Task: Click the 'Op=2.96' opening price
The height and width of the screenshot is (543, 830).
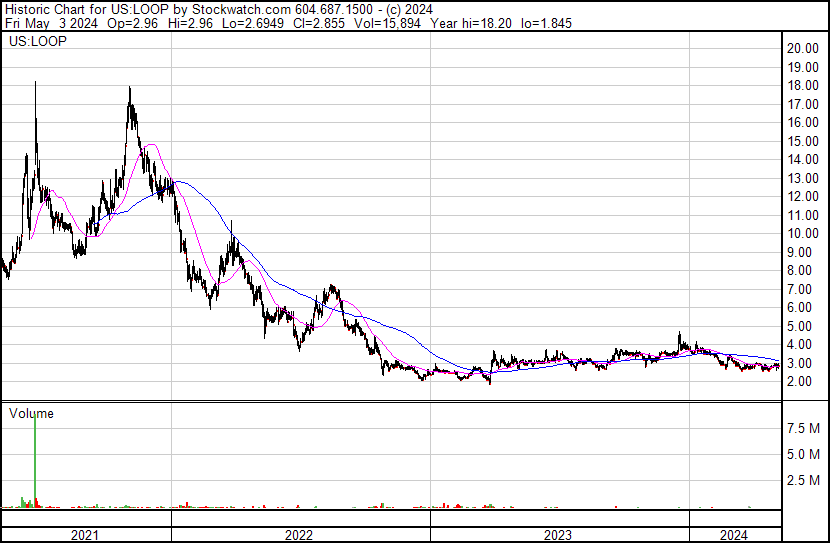Action: pos(132,23)
